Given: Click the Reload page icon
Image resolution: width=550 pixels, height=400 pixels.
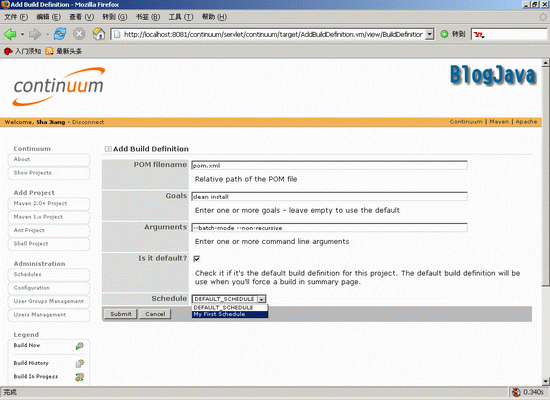Looking at the screenshot, I should pyautogui.click(x=60, y=34).
